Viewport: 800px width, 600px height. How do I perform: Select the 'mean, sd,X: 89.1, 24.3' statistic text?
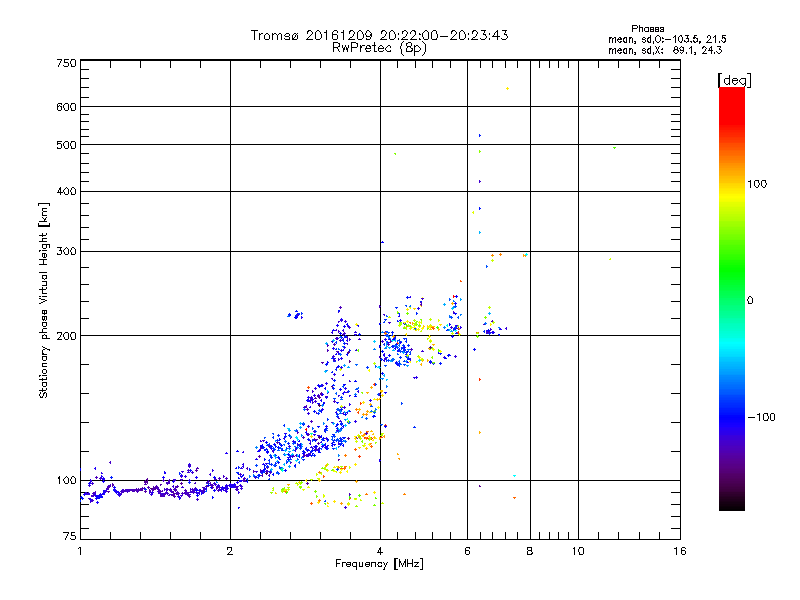tap(665, 50)
